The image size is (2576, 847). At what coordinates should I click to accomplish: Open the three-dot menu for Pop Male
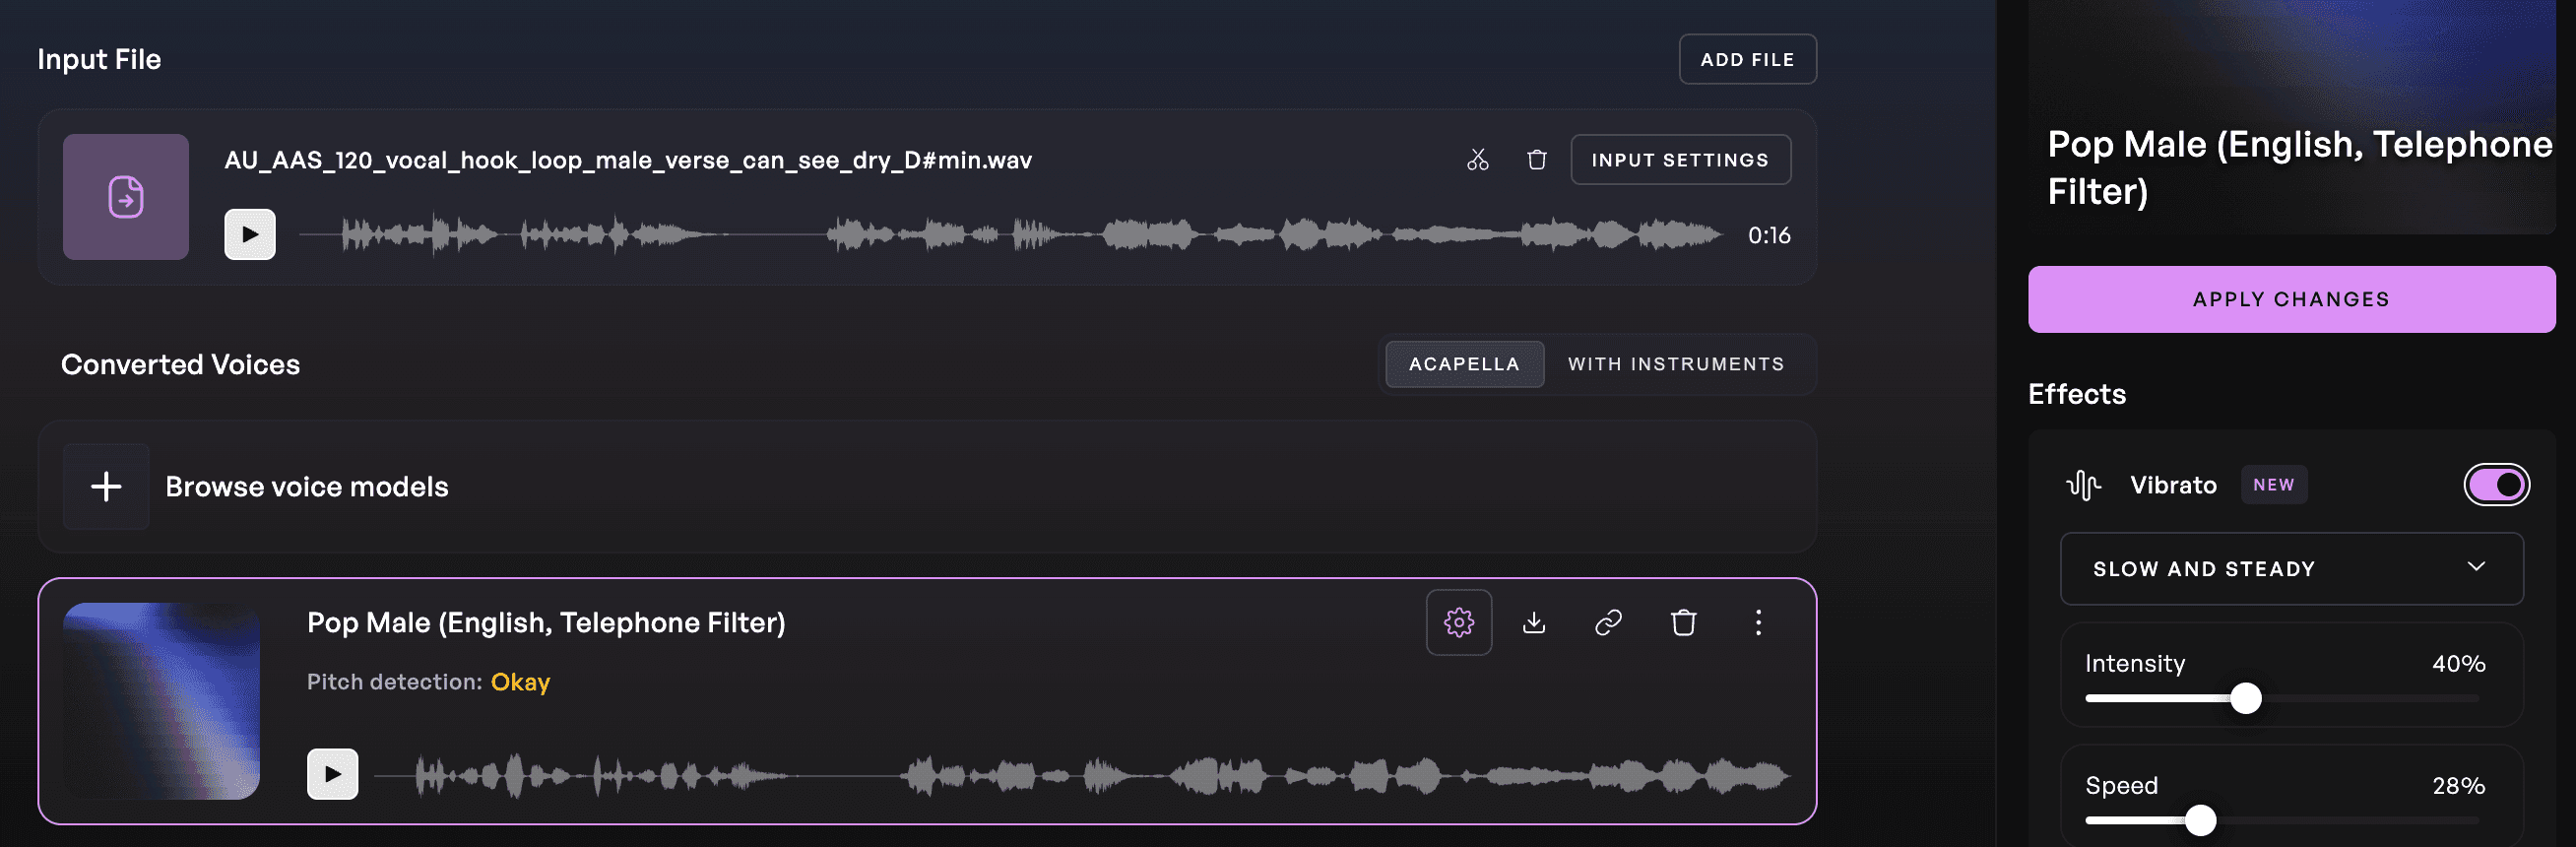[x=1758, y=623]
